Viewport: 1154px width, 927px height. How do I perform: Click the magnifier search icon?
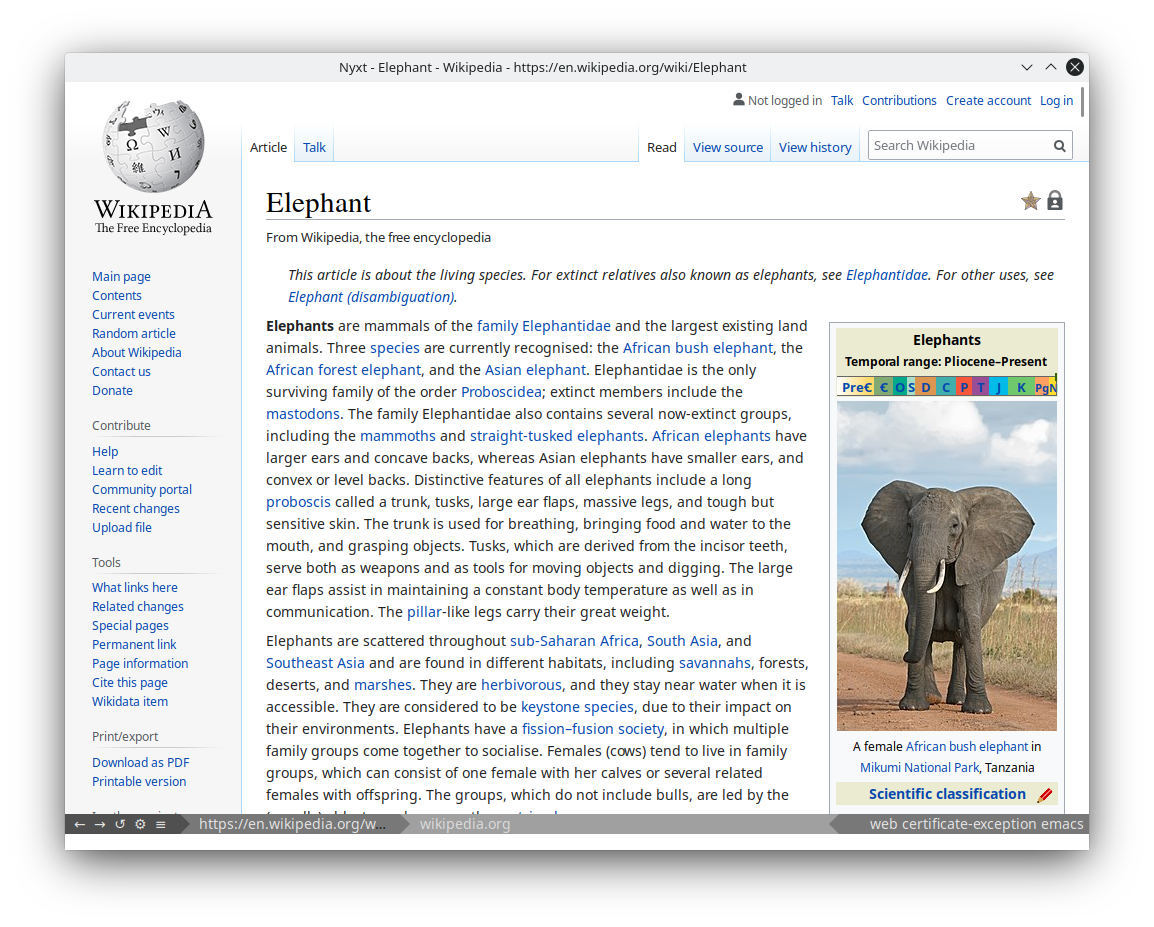click(1059, 146)
